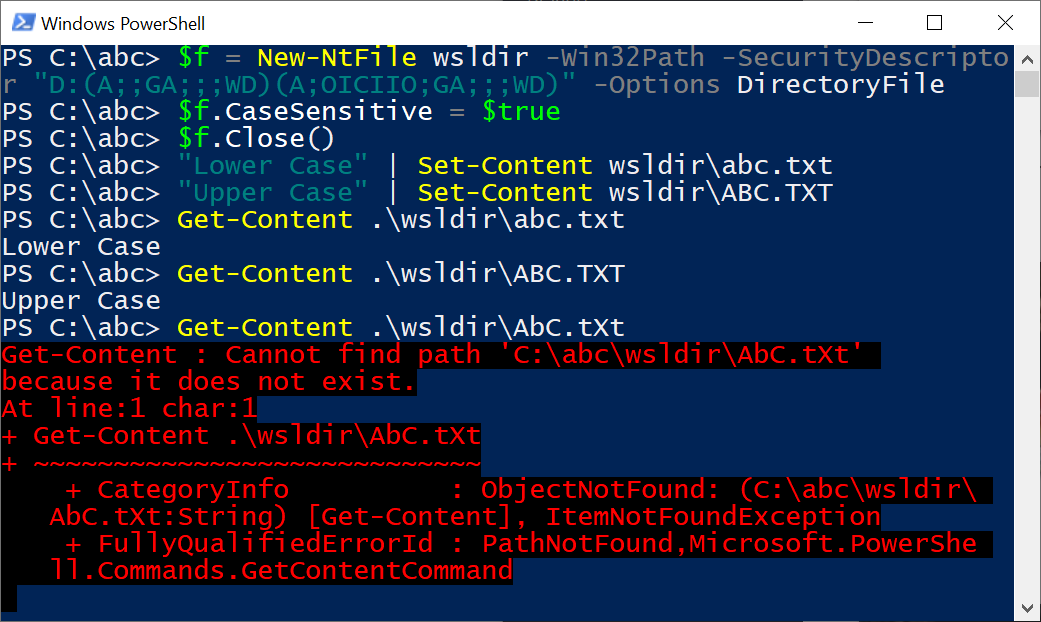1041x622 pixels.
Task: Click the Get-Content .\wsldir\AbC.tXt command
Action: [400, 328]
